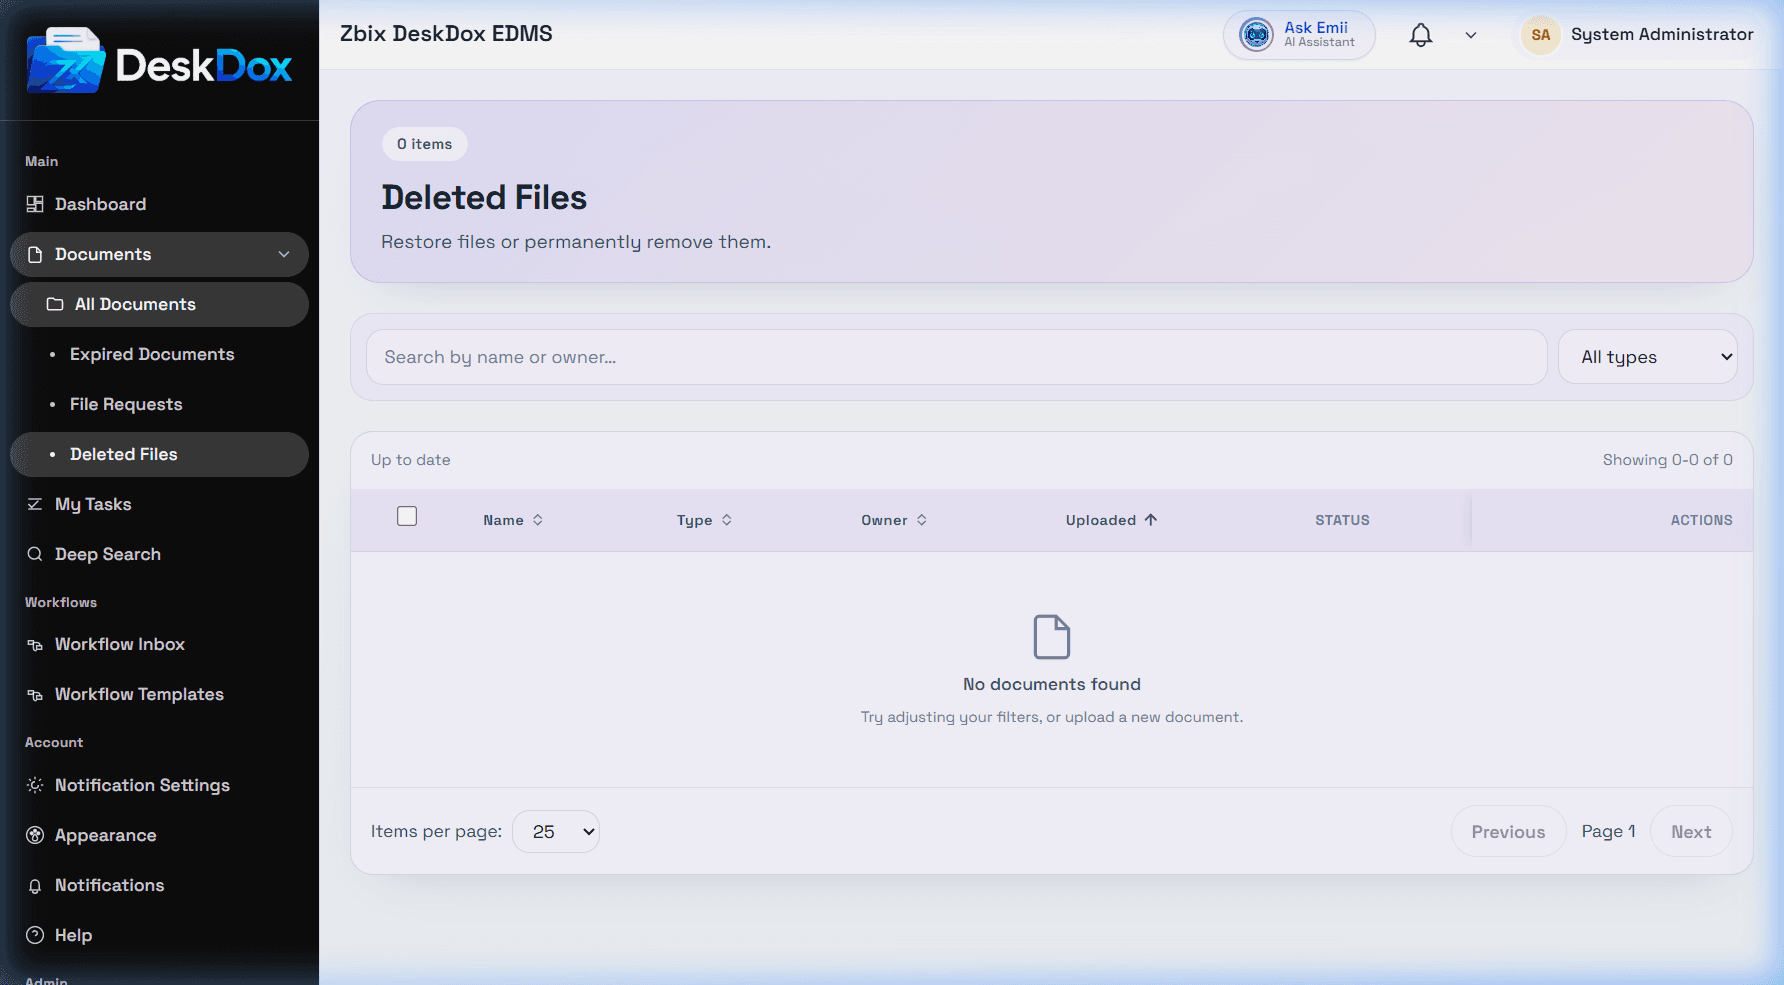
Task: Open the Dashboard menu item
Action: pos(160,204)
